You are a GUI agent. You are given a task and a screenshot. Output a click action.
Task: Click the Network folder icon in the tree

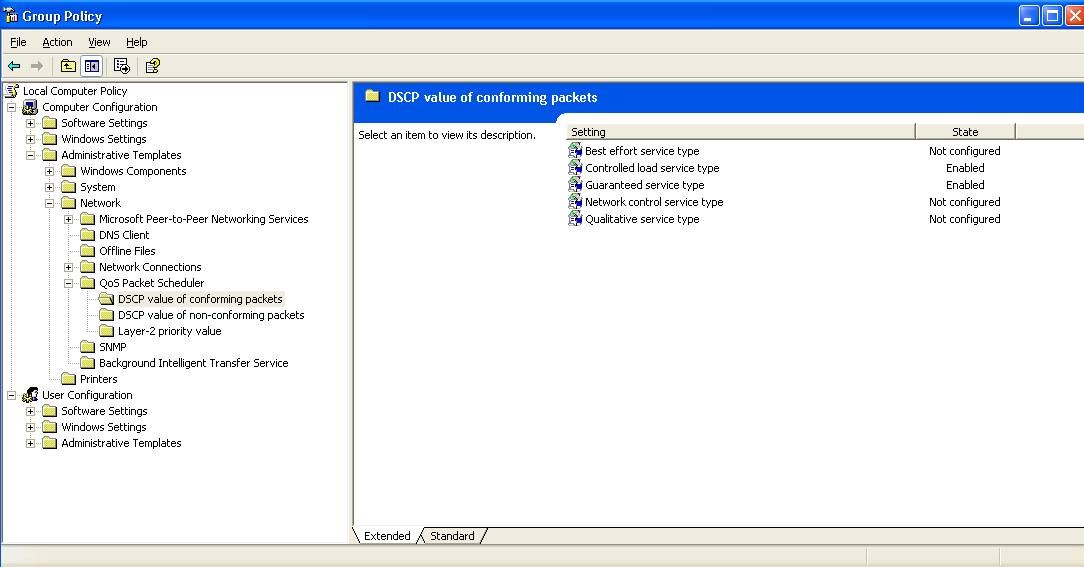(x=68, y=203)
